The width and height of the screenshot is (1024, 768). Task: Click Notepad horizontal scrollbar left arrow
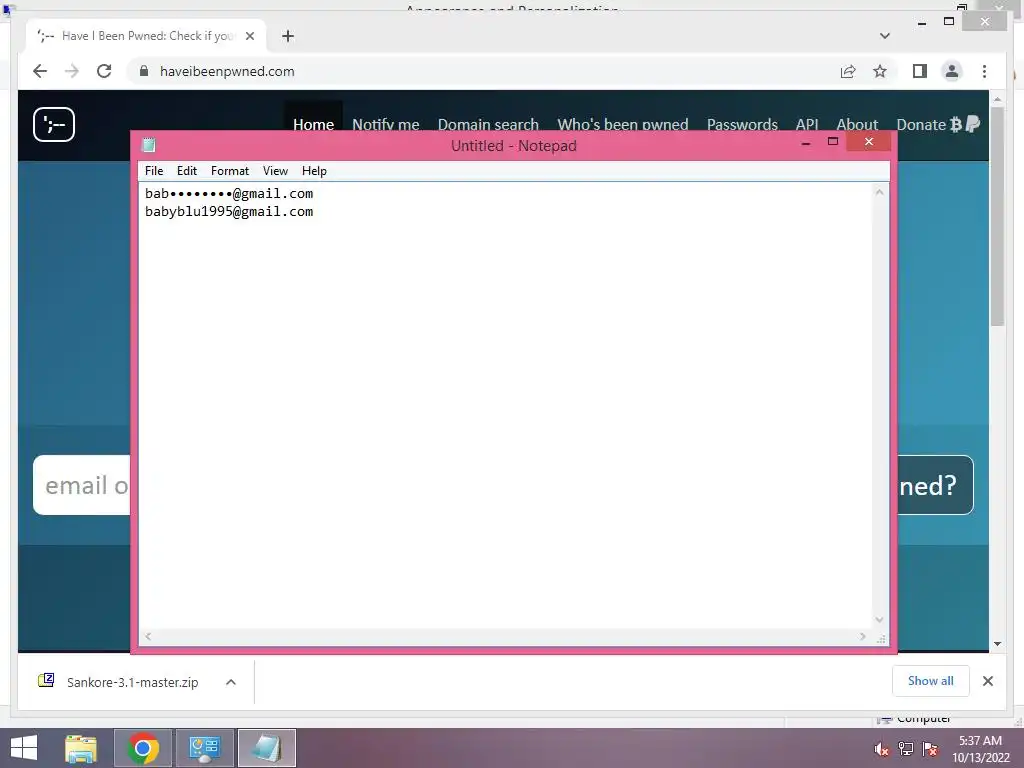[x=148, y=636]
